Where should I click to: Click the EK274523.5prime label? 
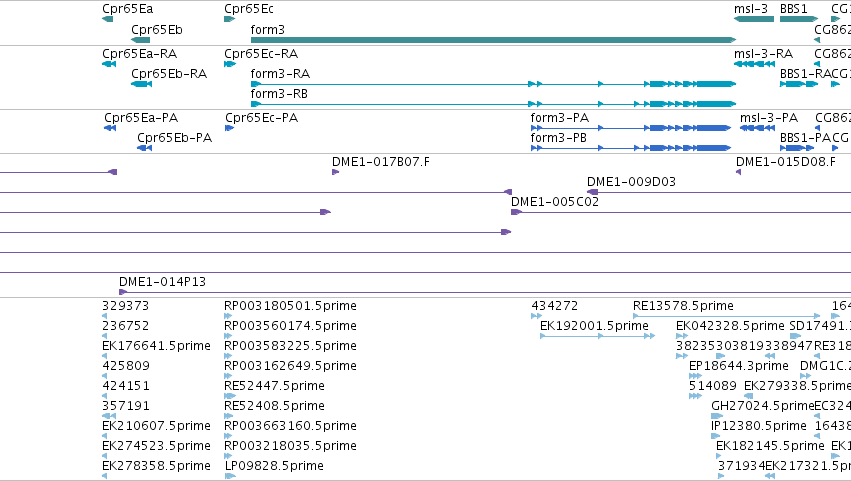tap(156, 446)
